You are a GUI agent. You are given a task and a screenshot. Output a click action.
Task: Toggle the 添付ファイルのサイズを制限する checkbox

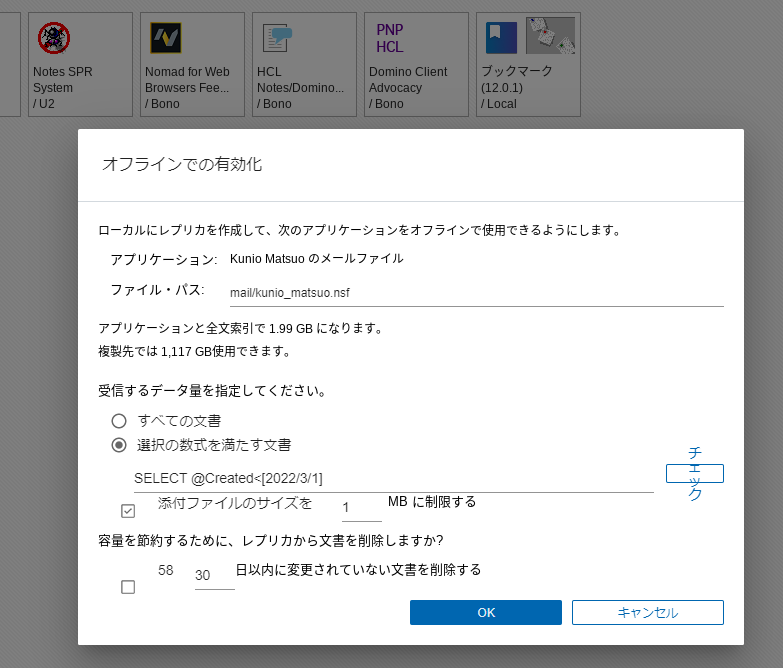128,511
